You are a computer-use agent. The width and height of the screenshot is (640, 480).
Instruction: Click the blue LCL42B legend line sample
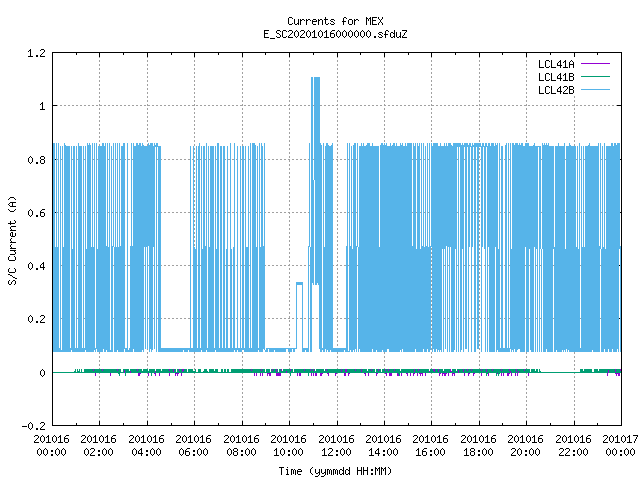click(x=595, y=90)
